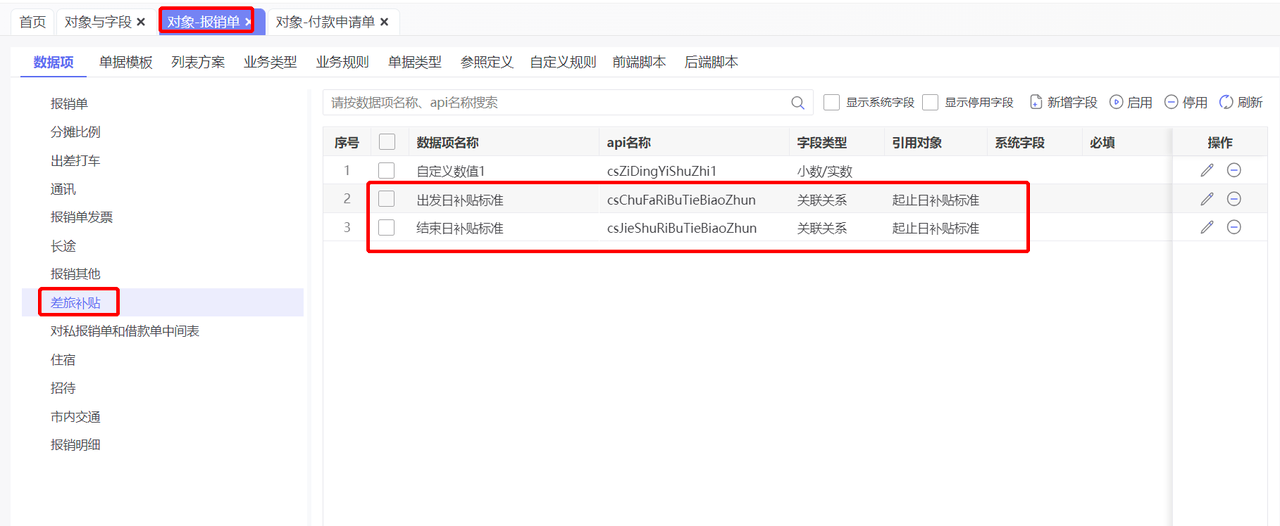Click the search magnifier icon
Screen dimensions: 1280x526
pos(798,103)
